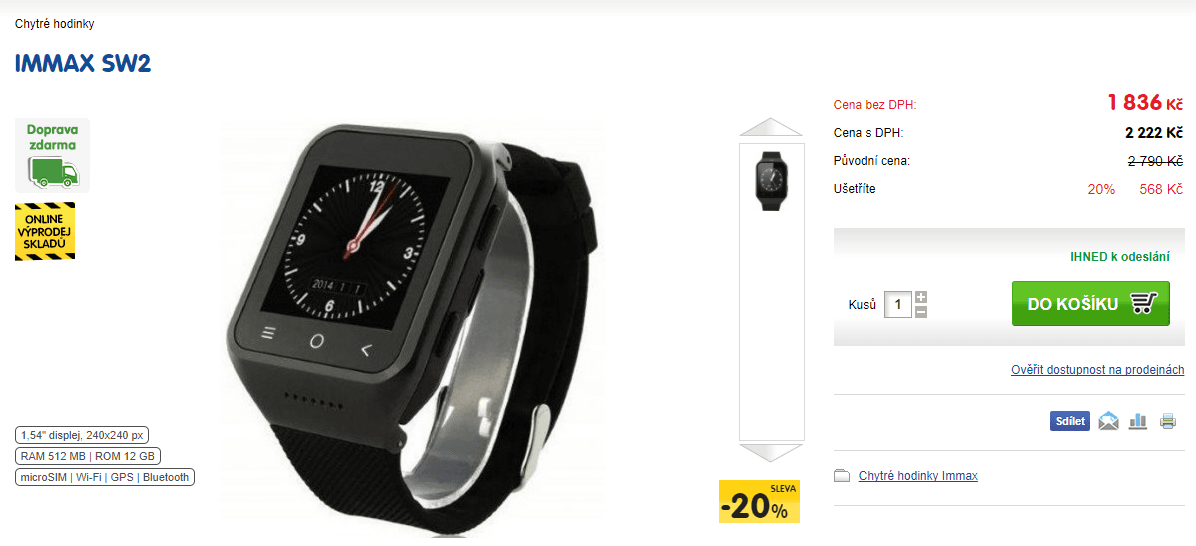Show next thumbnail with down arrow

[x=771, y=454]
